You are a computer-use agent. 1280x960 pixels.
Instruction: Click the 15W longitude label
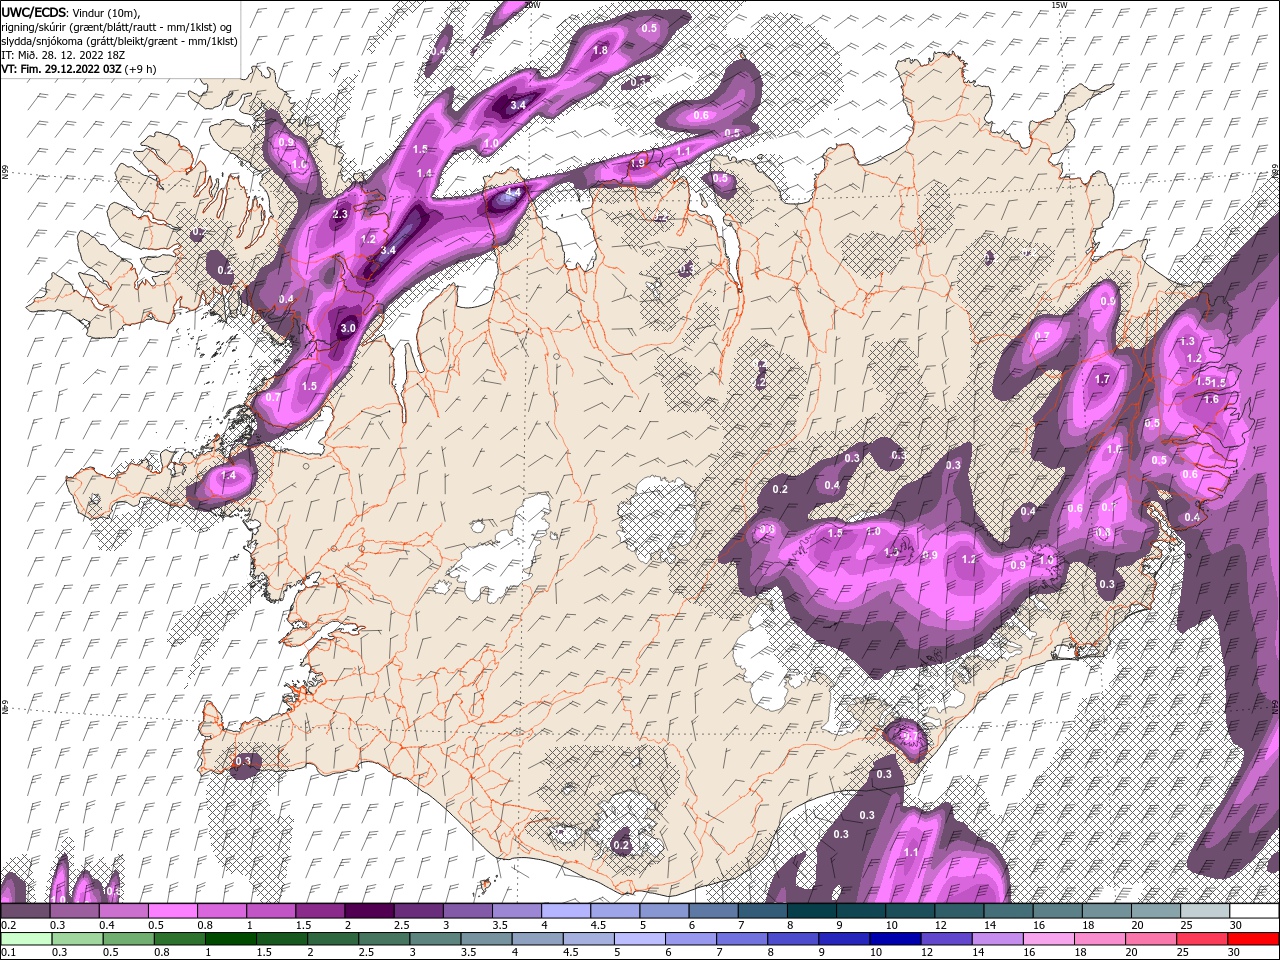coord(1059,5)
